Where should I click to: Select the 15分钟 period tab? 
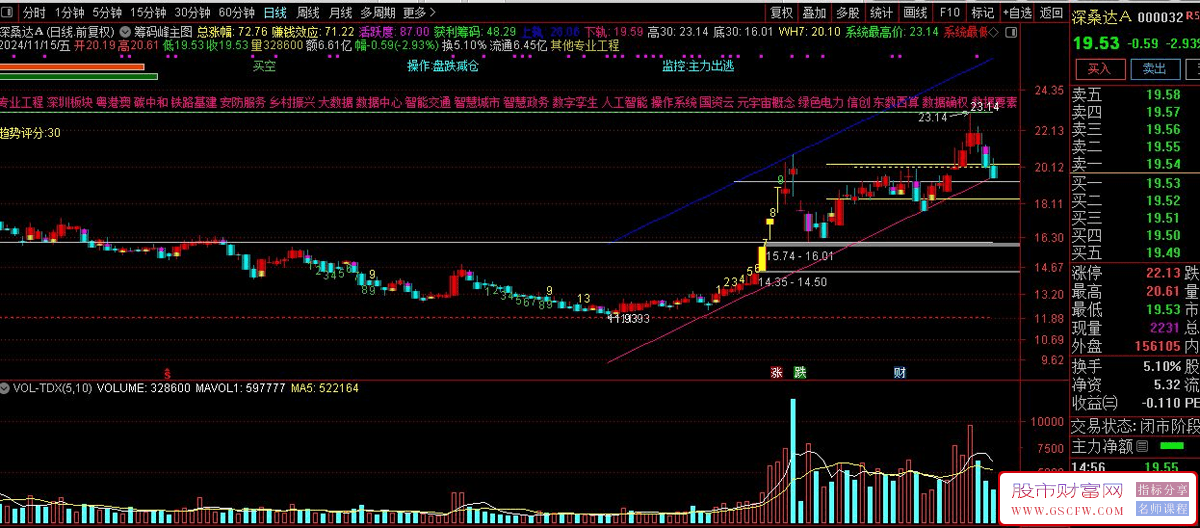[148, 13]
